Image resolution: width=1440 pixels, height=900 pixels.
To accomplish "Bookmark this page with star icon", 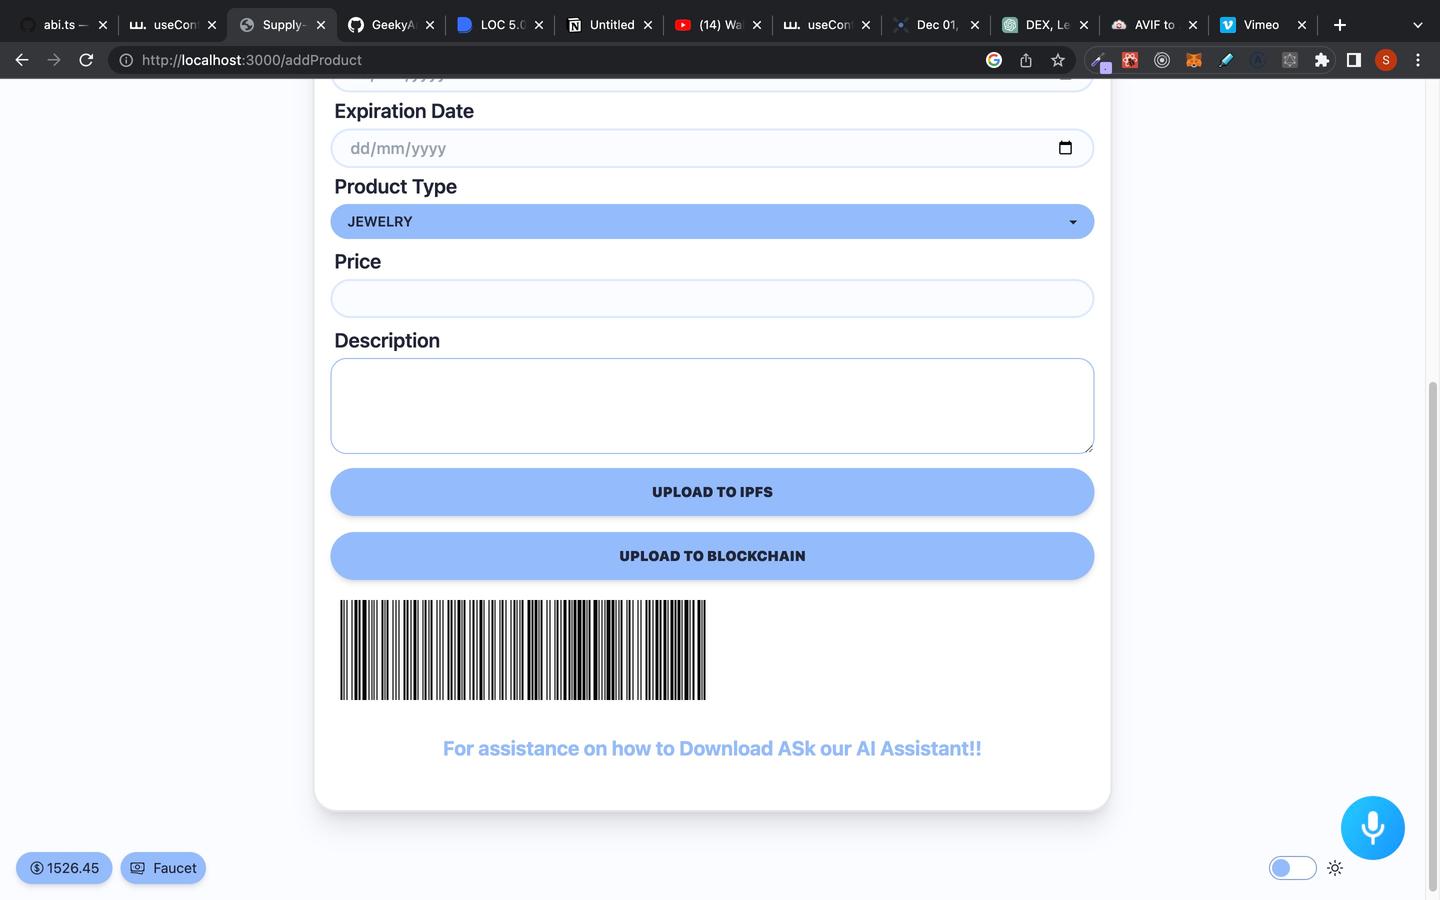I will (x=1058, y=60).
